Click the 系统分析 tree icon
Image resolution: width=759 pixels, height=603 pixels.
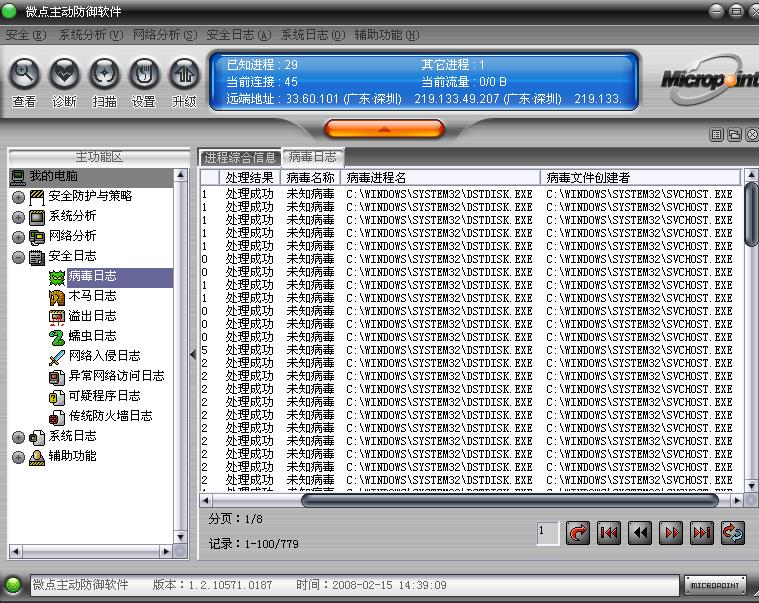[x=37, y=217]
